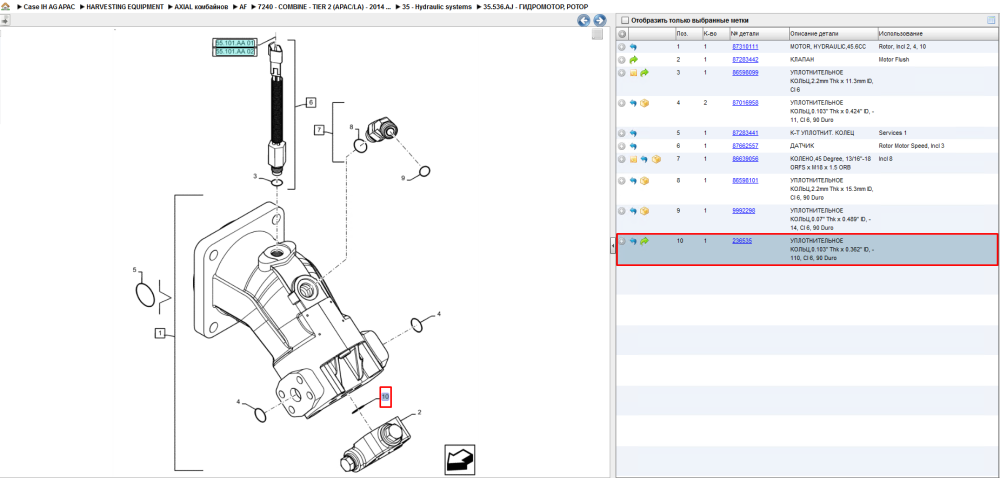
Task: Open the part number link 86598101
Action: 745,181
